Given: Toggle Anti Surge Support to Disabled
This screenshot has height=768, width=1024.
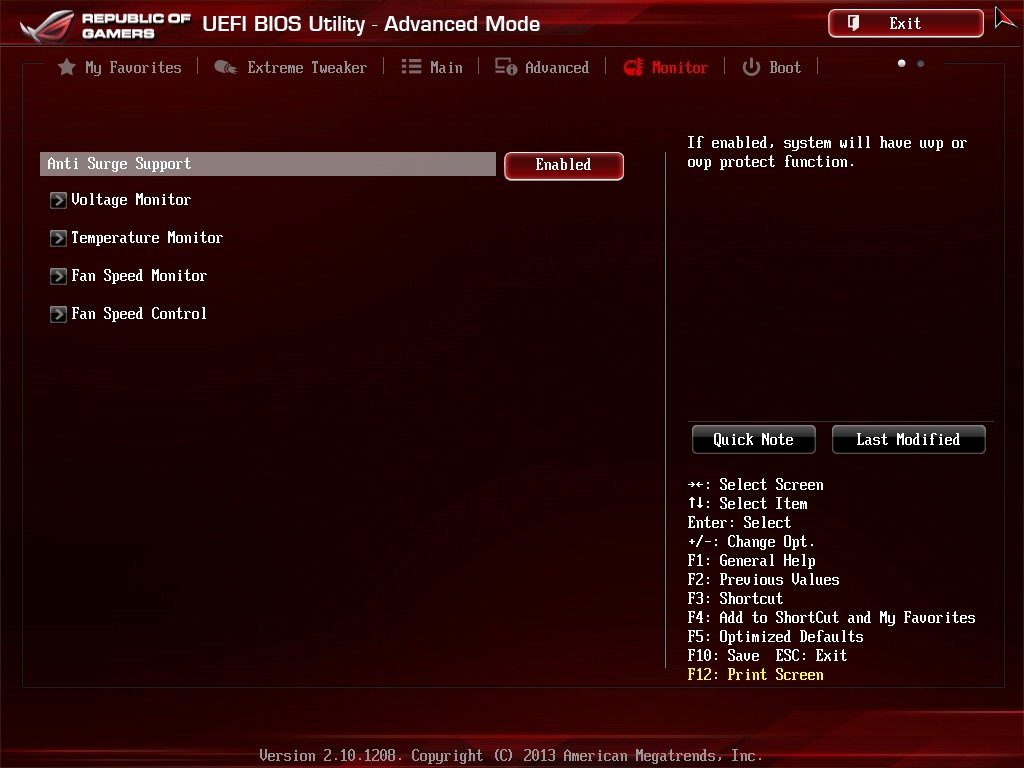Looking at the screenshot, I should 563,164.
